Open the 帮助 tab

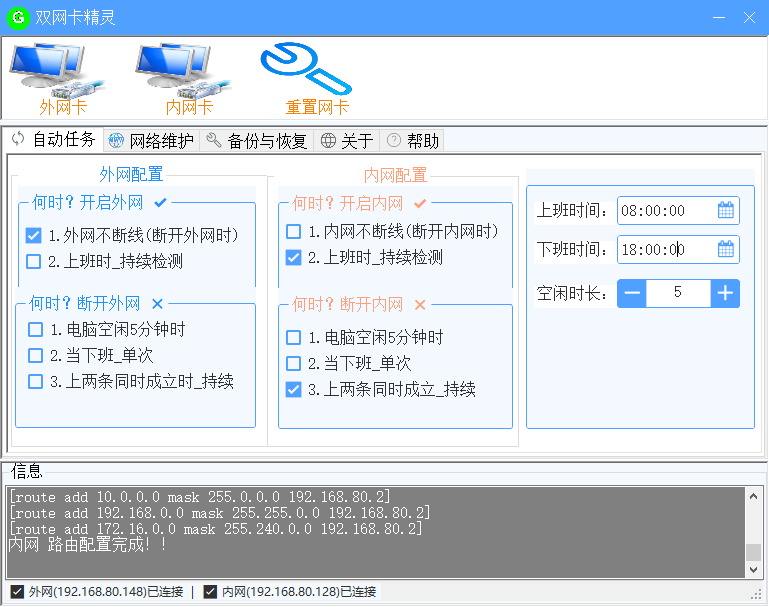pyautogui.click(x=412, y=140)
